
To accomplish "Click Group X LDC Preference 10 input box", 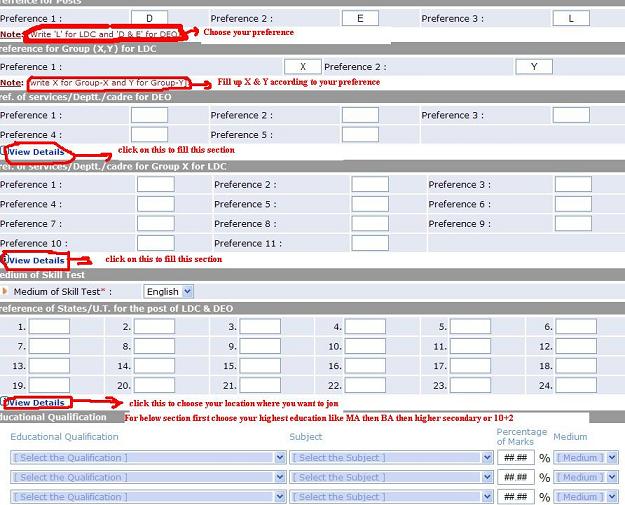I will [156, 243].
